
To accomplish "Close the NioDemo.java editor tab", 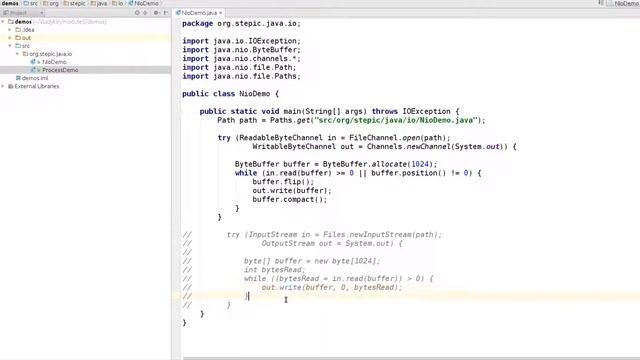I will click(x=221, y=13).
